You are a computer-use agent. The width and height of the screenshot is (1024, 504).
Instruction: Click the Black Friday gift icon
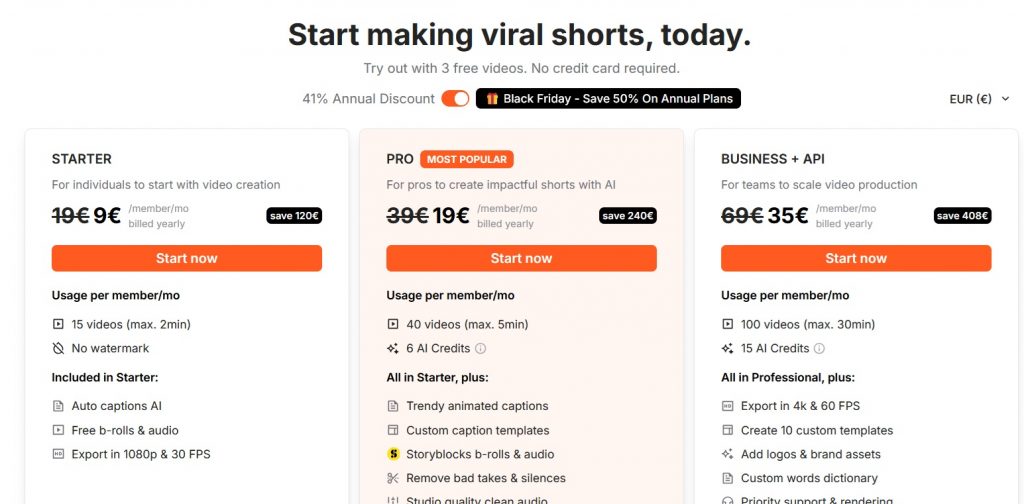(489, 99)
